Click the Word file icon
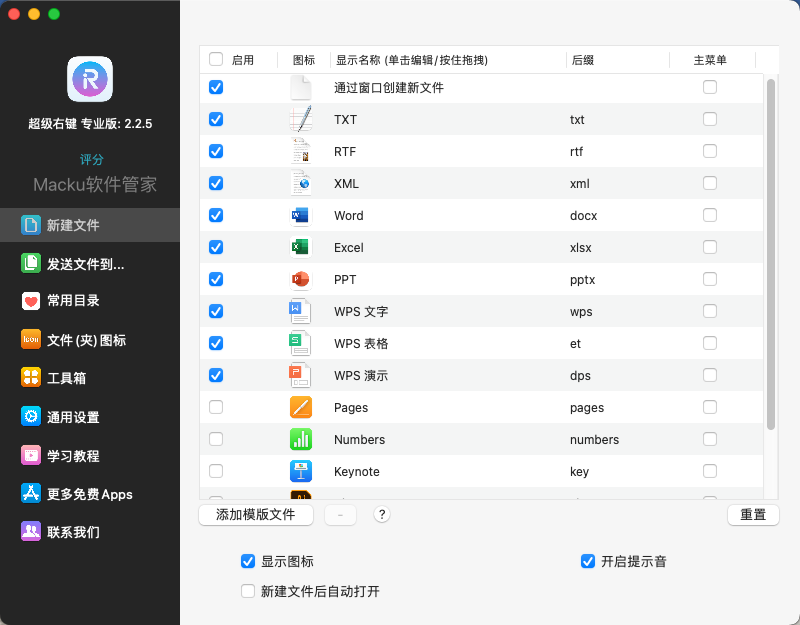The height and width of the screenshot is (625, 800). coord(300,216)
